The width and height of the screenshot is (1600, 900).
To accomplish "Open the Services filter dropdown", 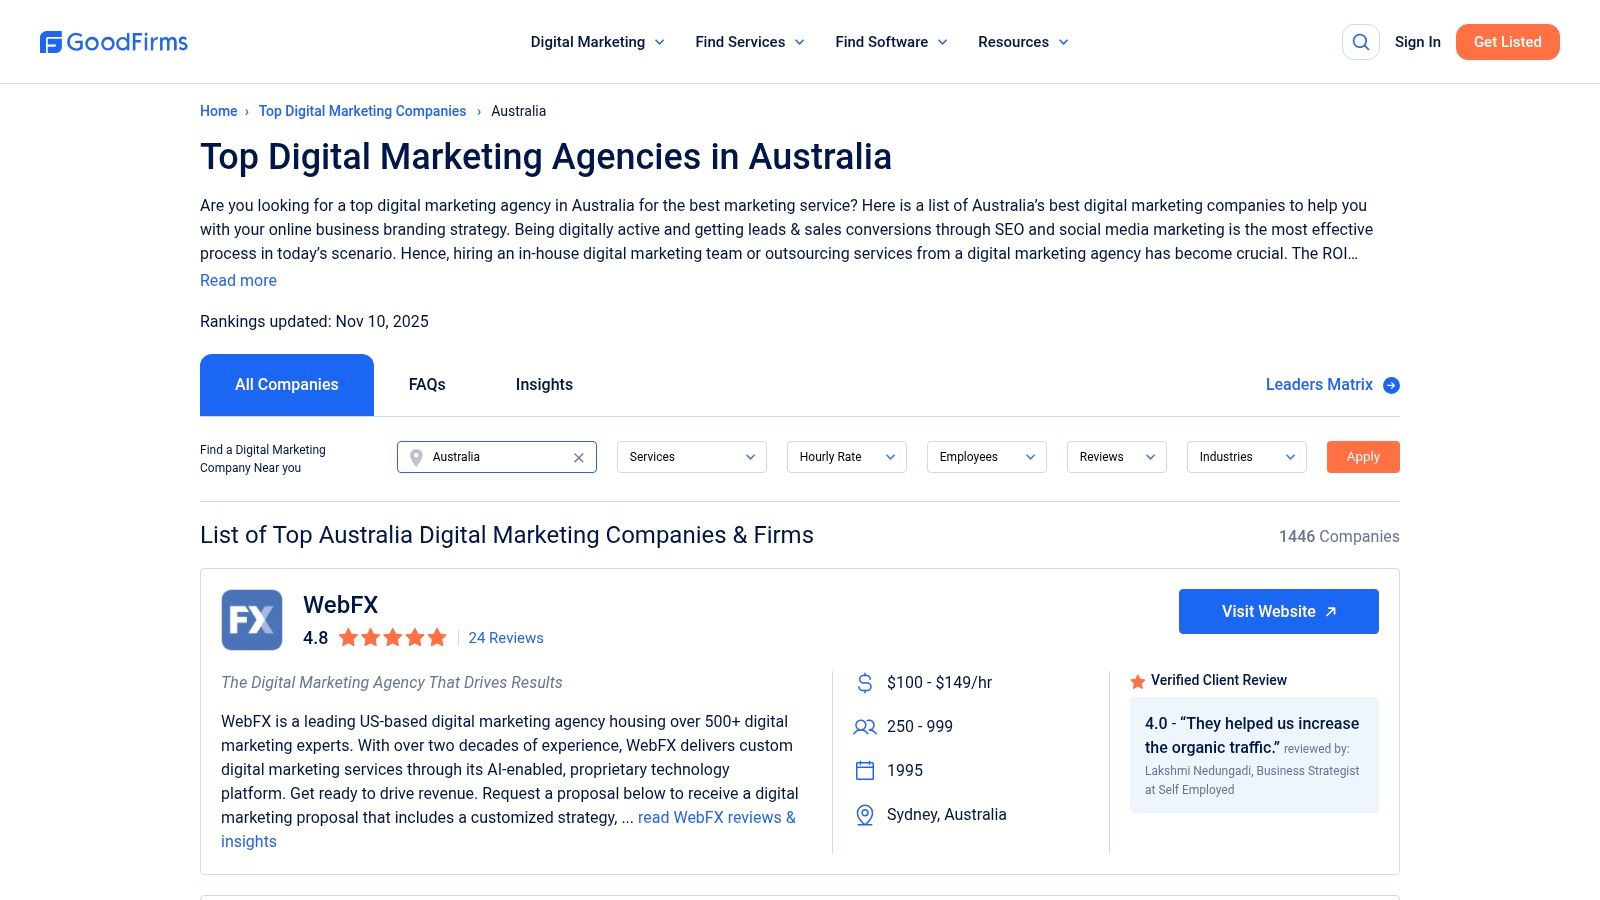I will click(690, 457).
